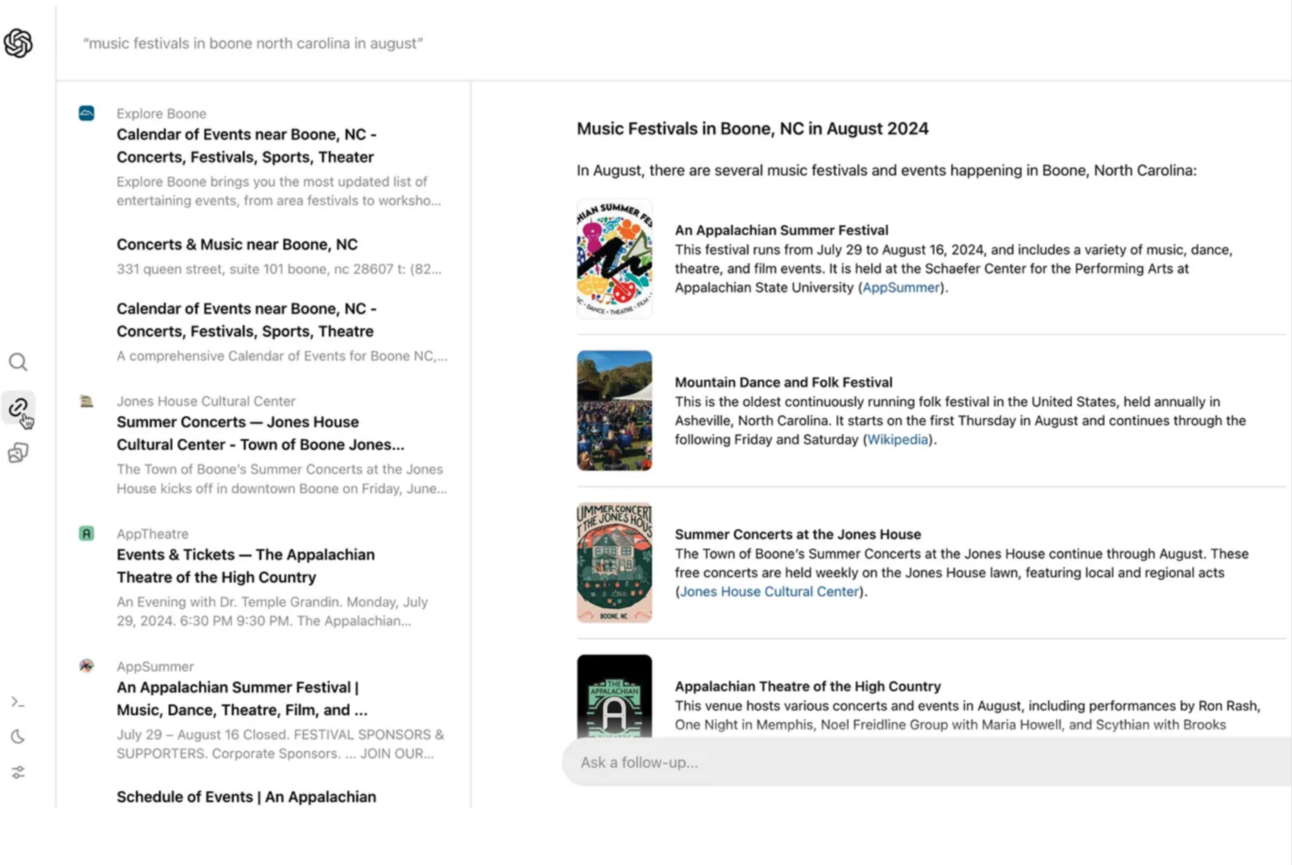
Task: Toggle dark mode with the moon icon
Action: coord(18,737)
